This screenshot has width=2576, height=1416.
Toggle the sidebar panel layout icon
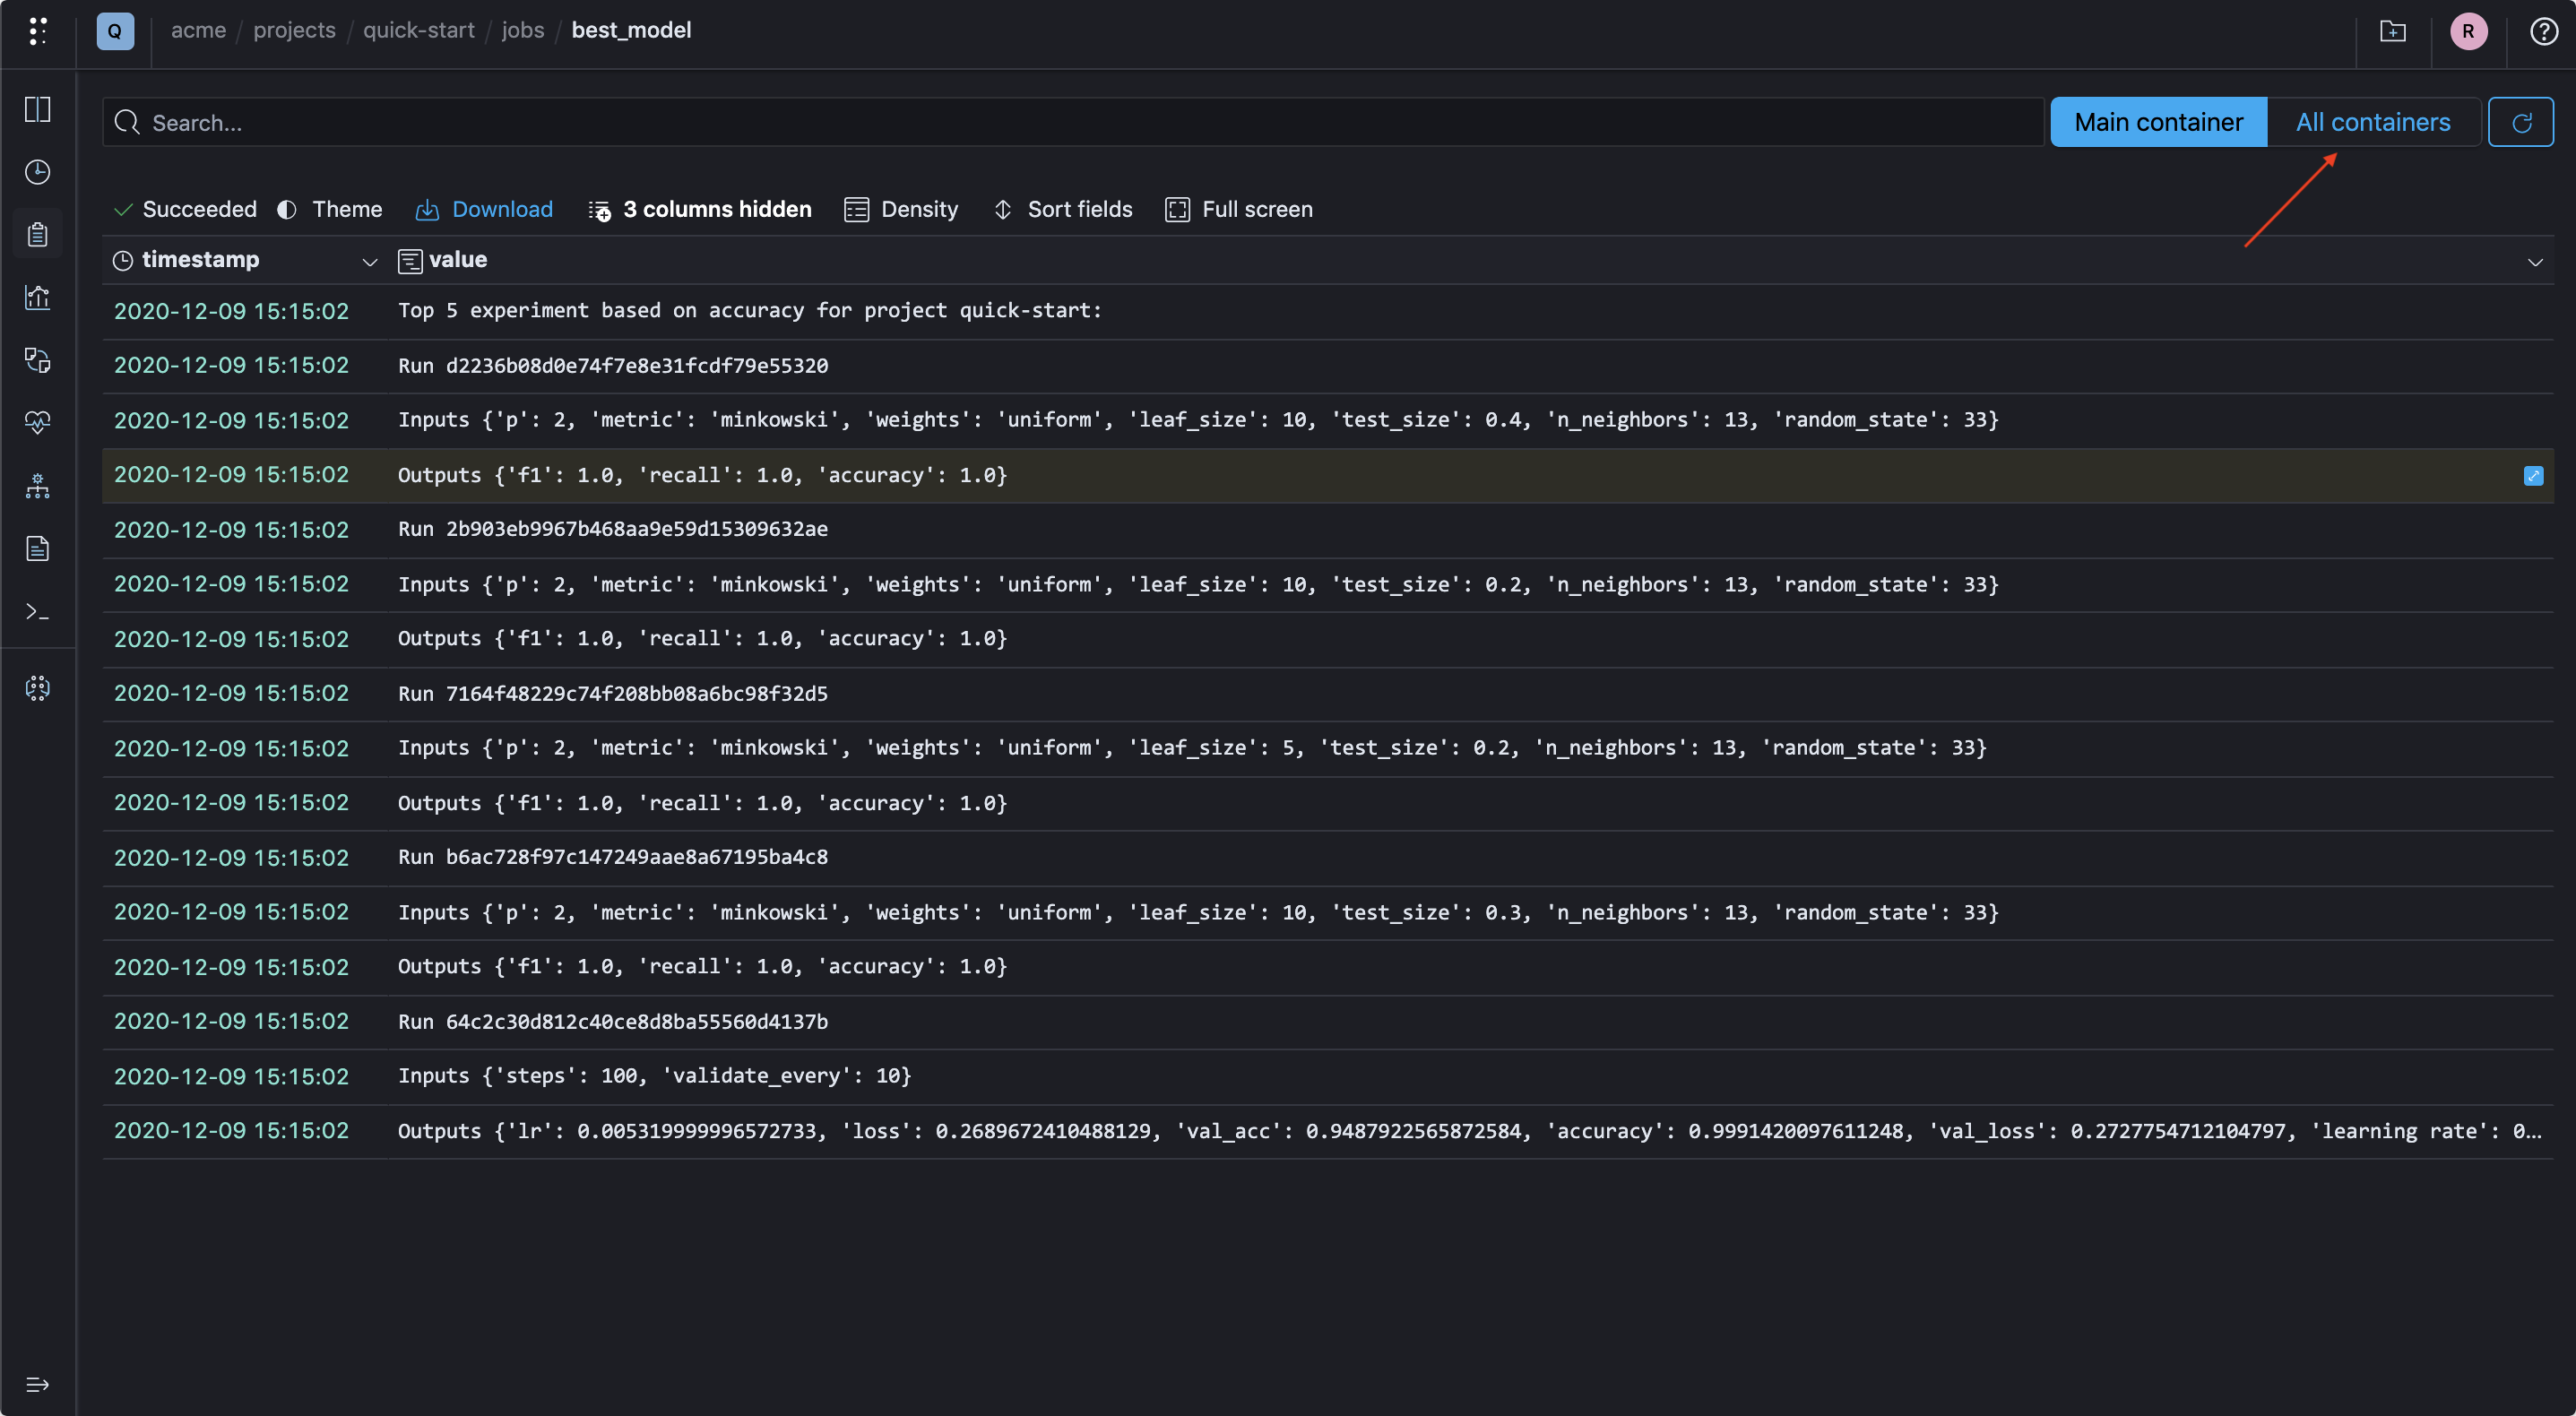38,109
